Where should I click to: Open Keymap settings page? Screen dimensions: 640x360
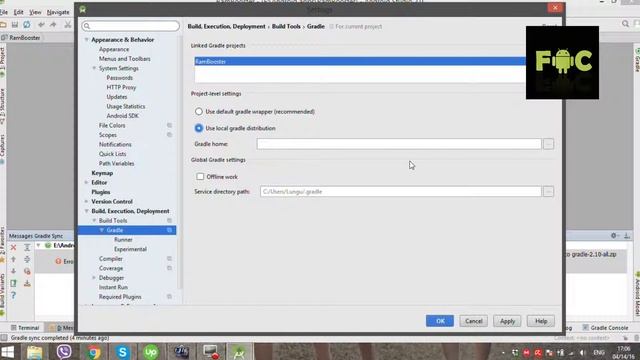(102, 173)
